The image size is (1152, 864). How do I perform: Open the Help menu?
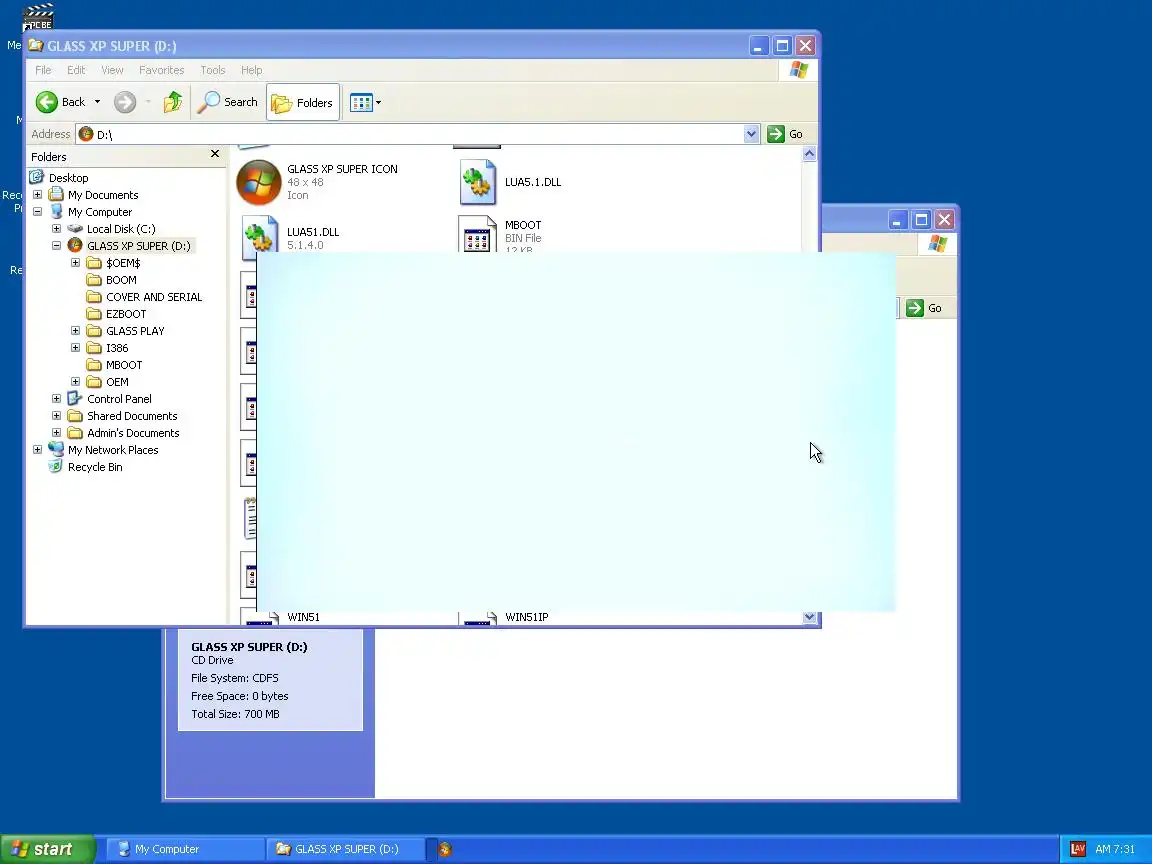pos(251,70)
